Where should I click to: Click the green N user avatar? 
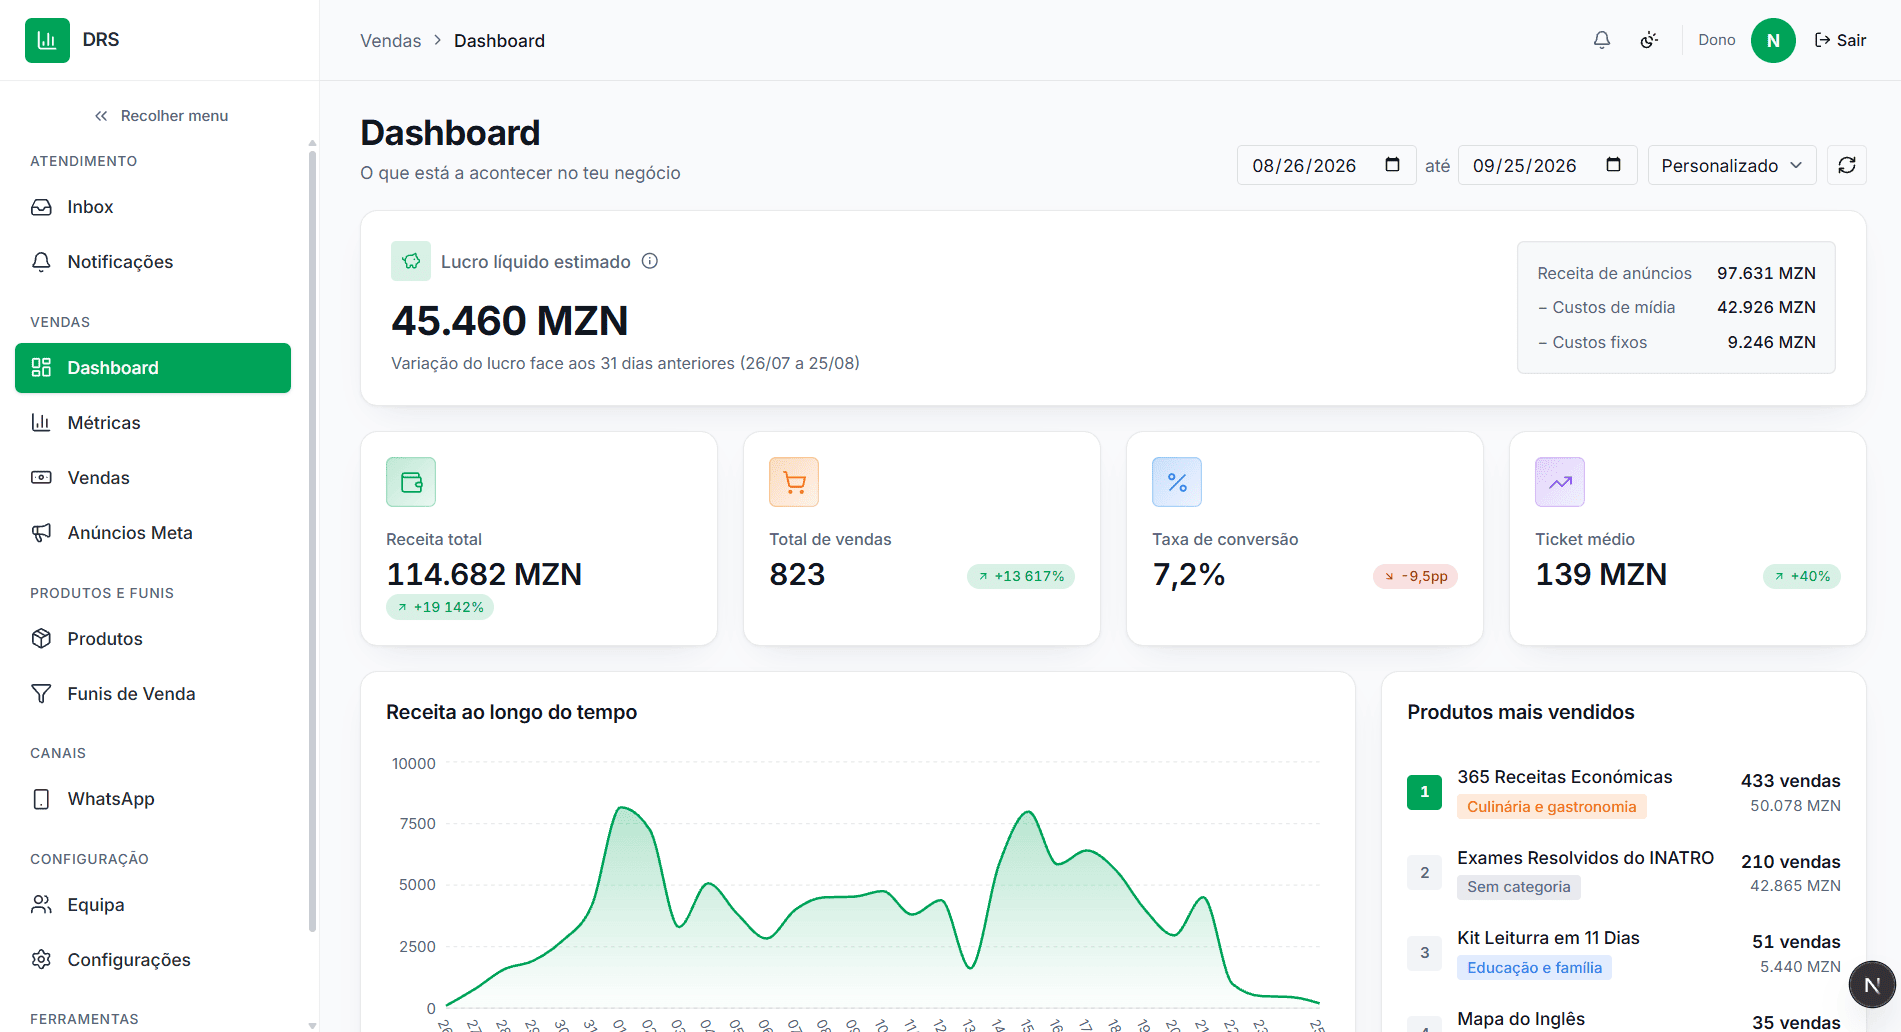[1773, 40]
